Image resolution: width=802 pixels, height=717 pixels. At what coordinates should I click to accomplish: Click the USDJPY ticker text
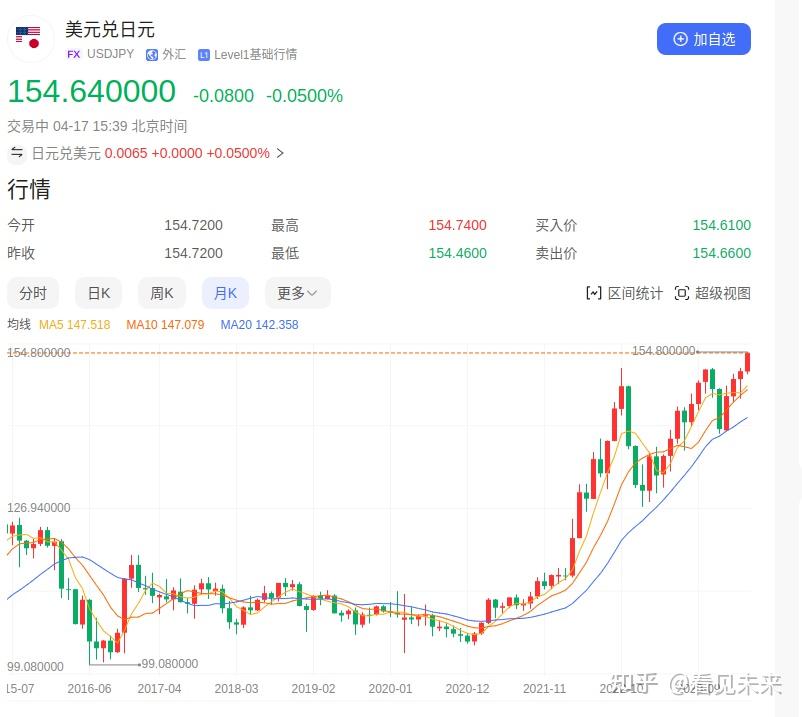(110, 54)
